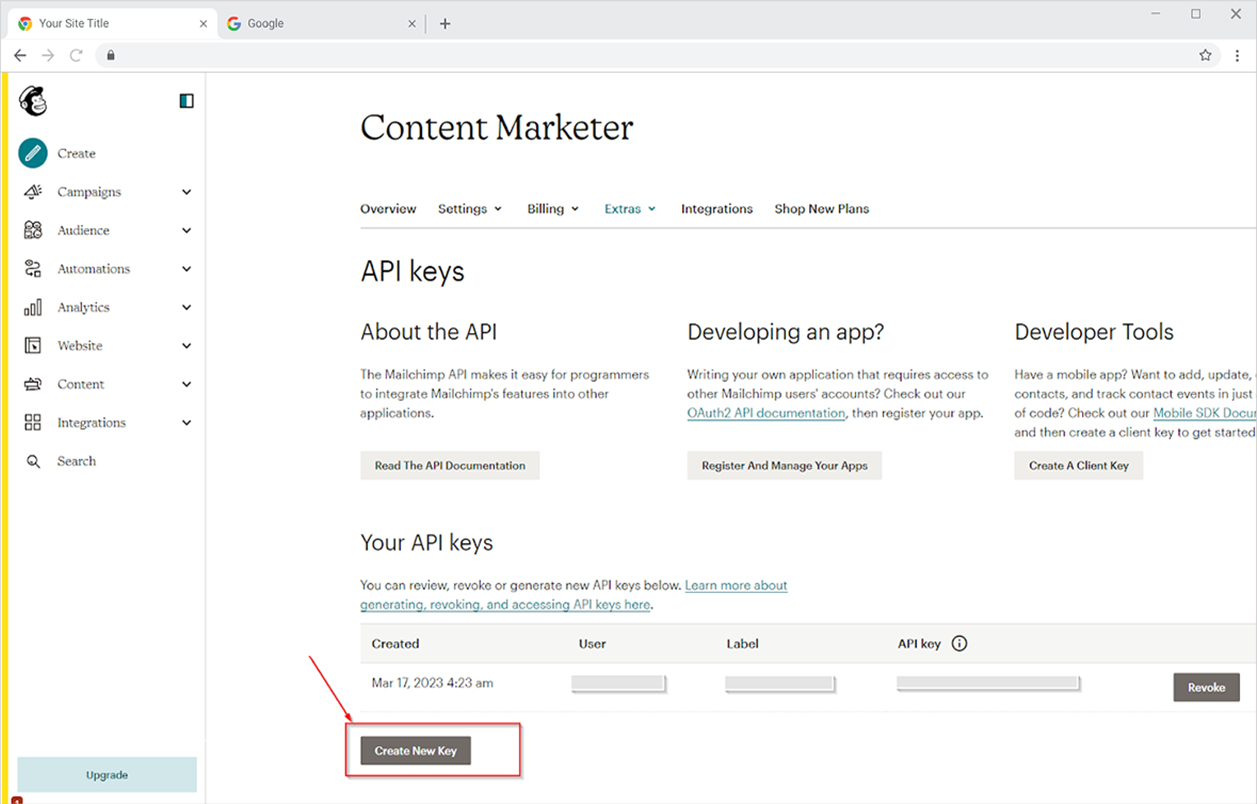The height and width of the screenshot is (804, 1257).
Task: Click the Mailchimp Freddie logo
Action: coord(33,100)
